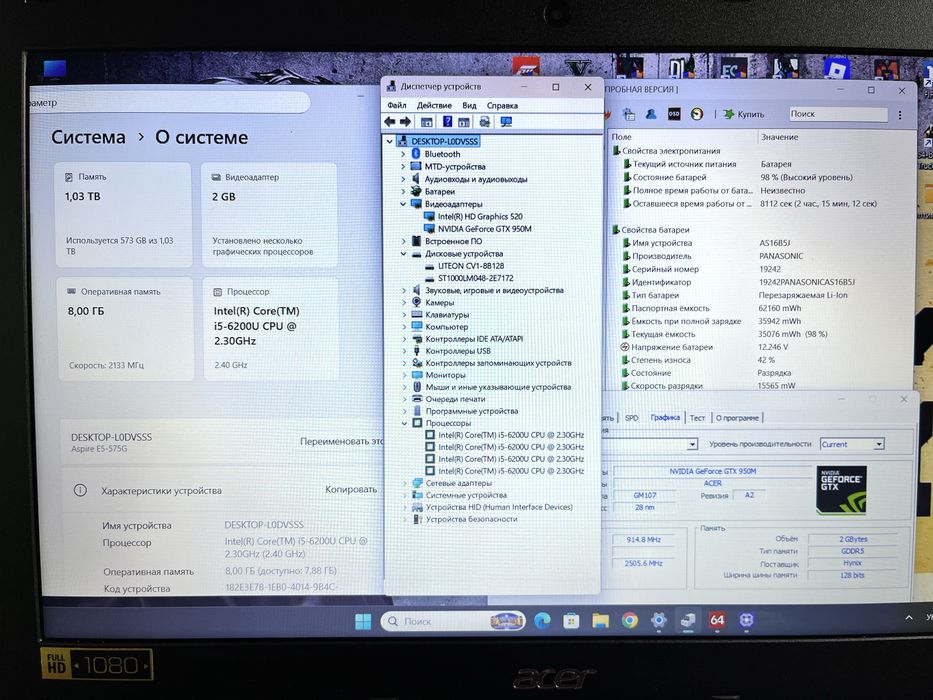Screen dimensions: 933x700
Task: Click the Settings gear icon on taskbar
Action: pos(659,620)
